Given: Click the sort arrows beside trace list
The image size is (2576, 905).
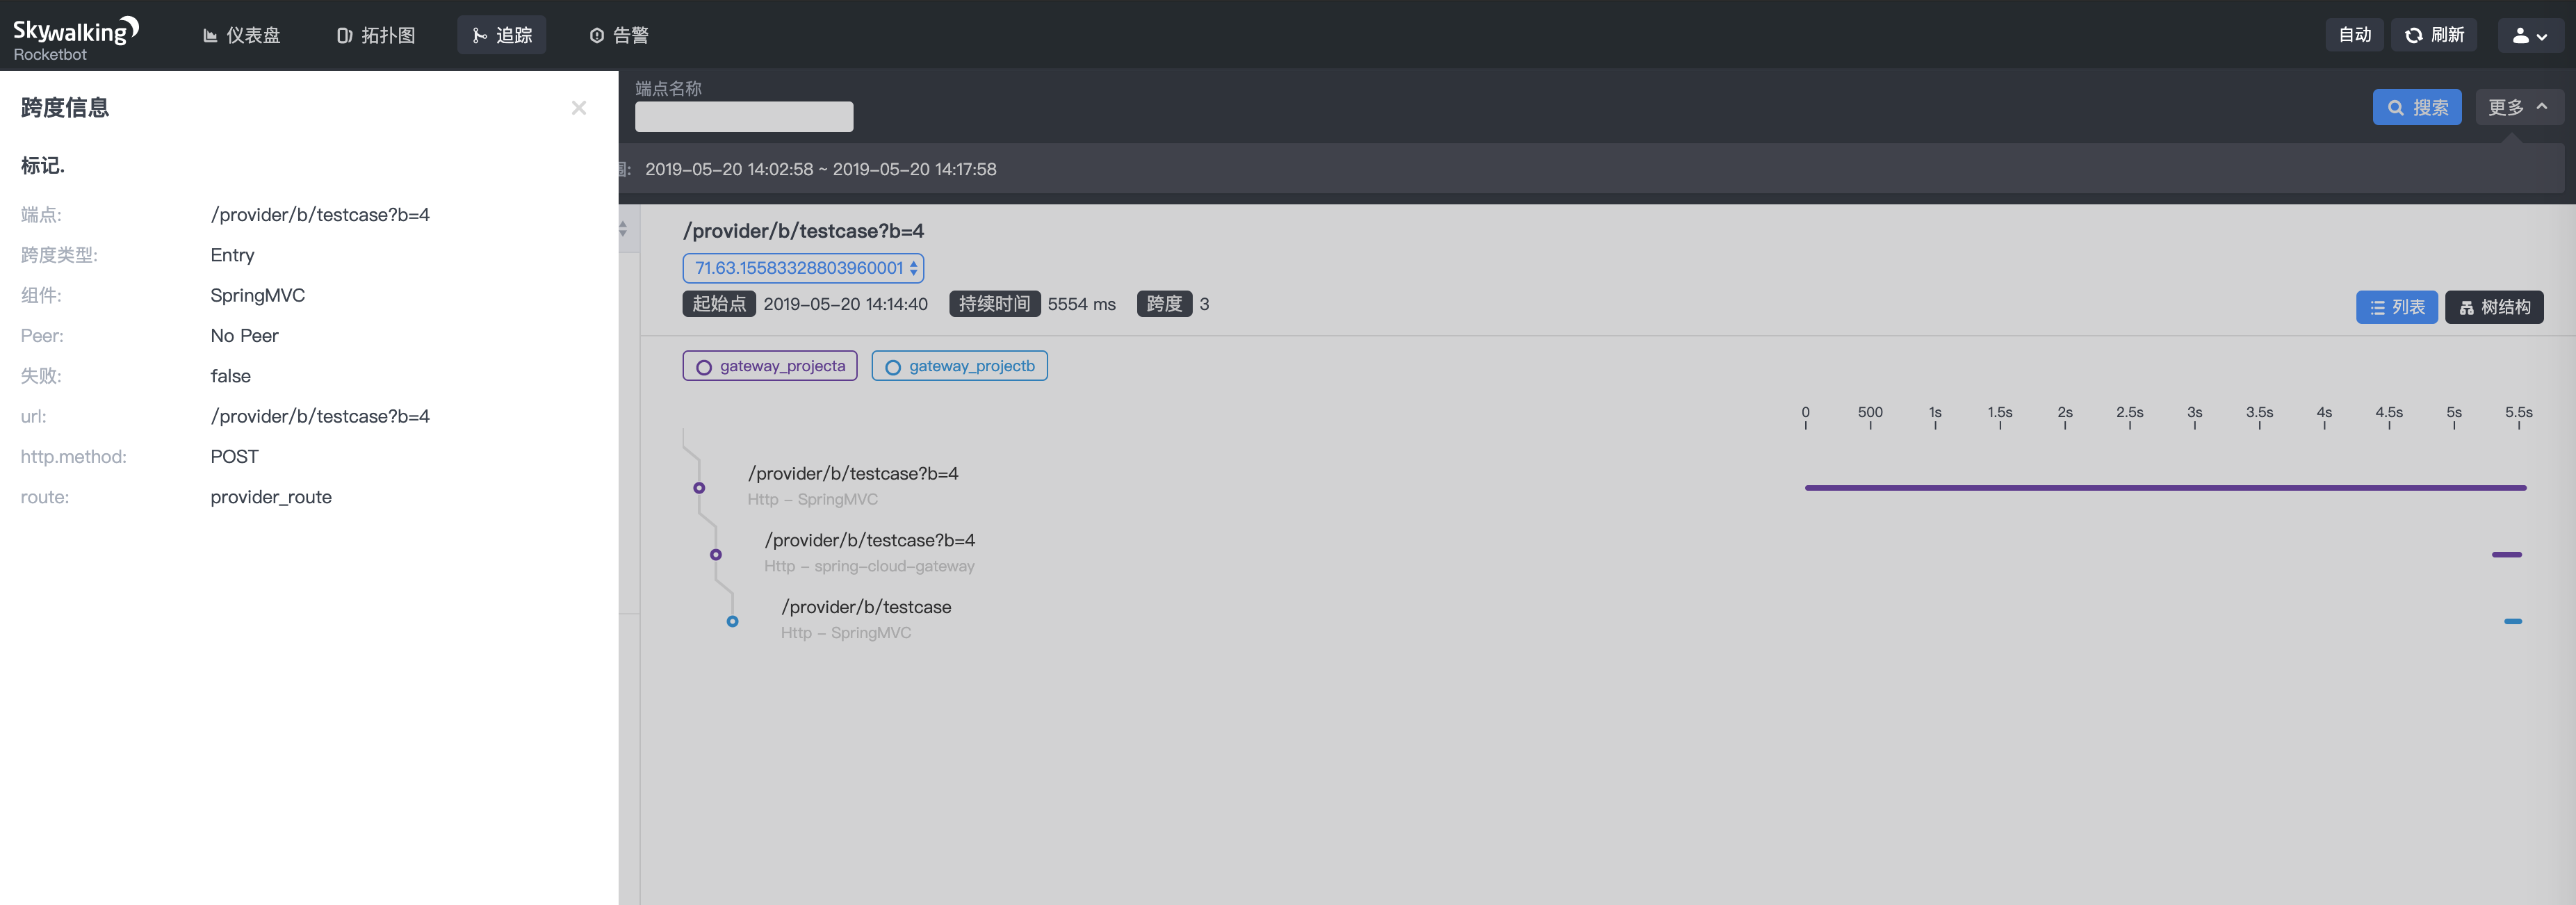Looking at the screenshot, I should [x=623, y=229].
